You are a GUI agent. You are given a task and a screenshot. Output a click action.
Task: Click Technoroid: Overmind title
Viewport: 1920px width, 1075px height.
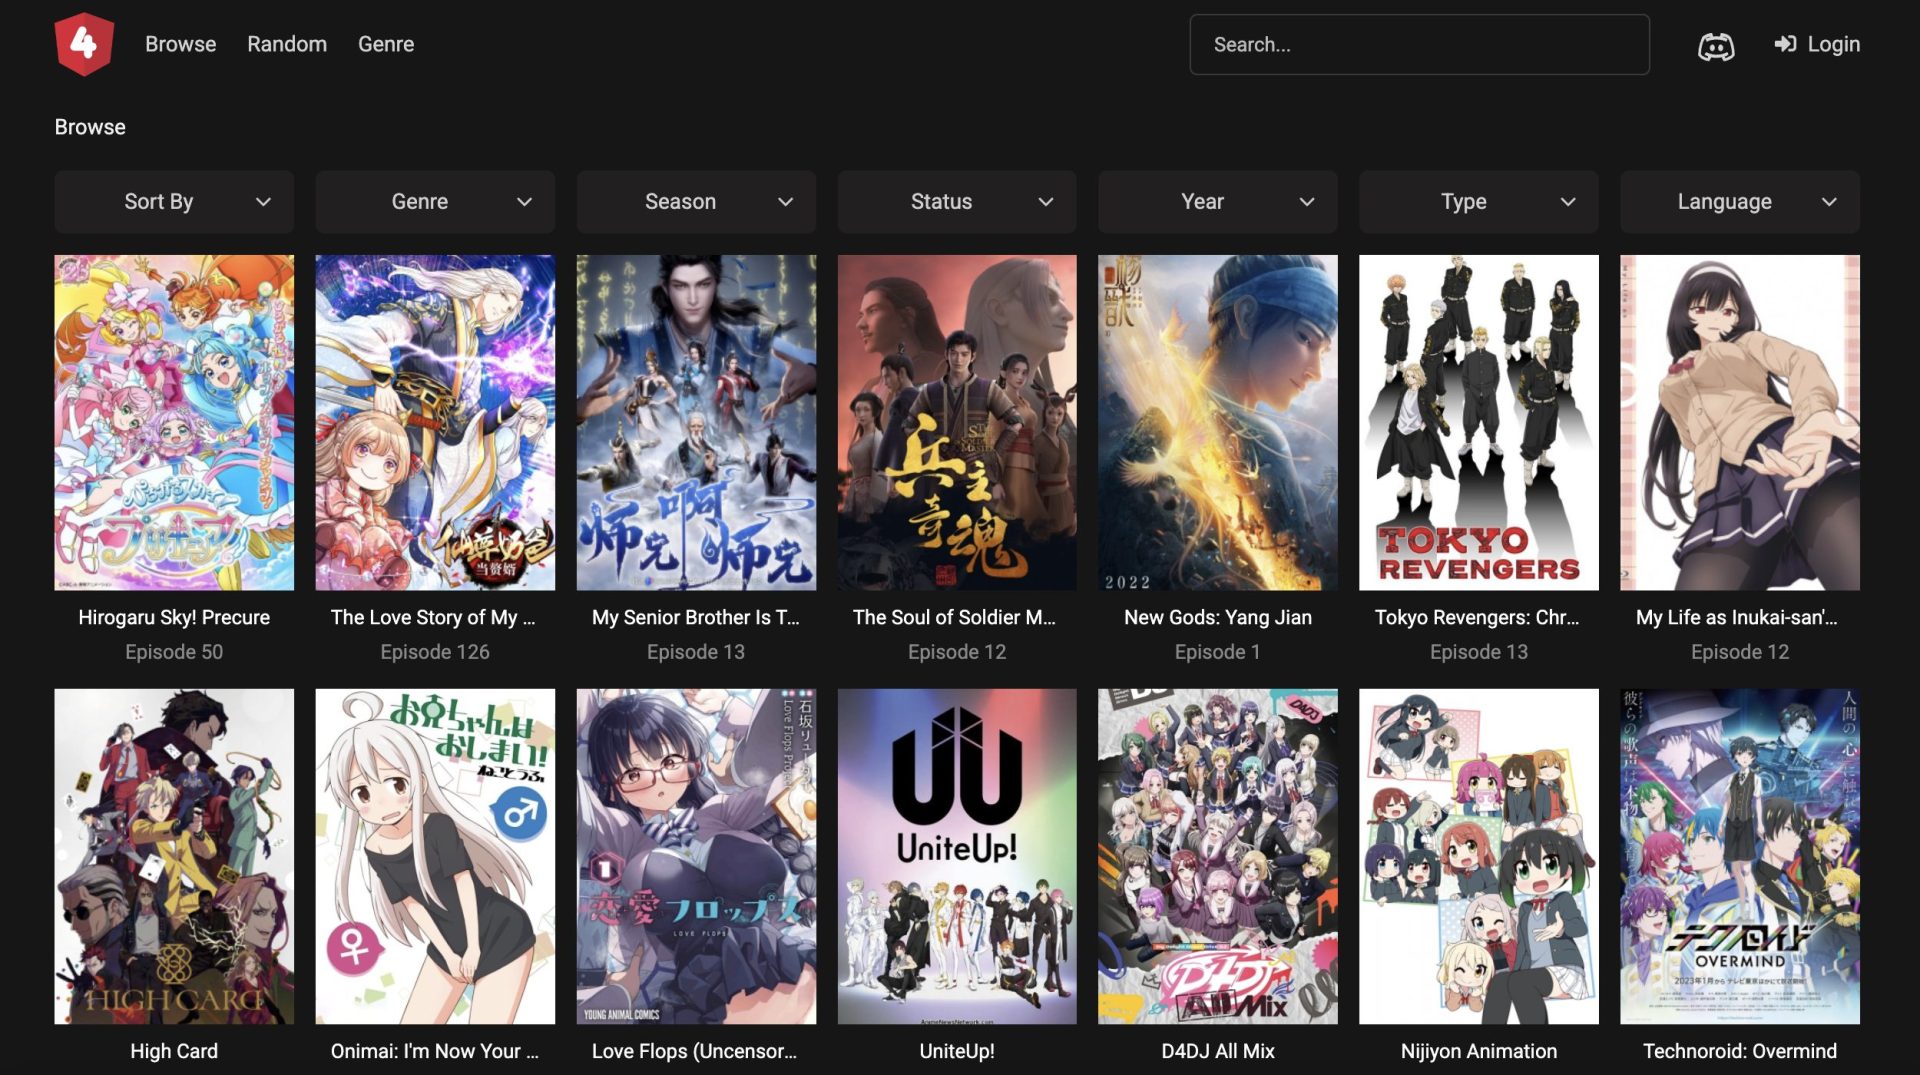tap(1740, 1051)
